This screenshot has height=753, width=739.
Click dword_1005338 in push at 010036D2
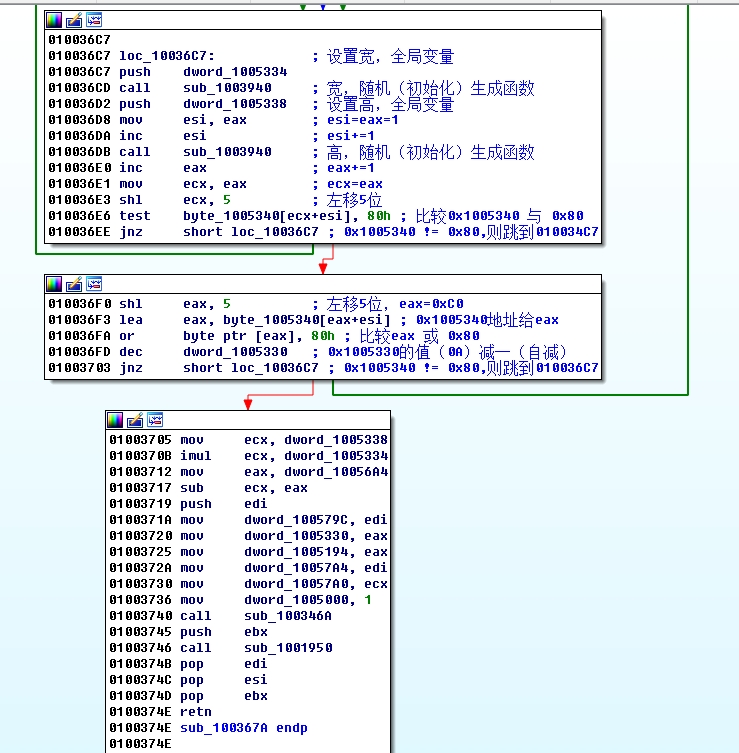235,104
